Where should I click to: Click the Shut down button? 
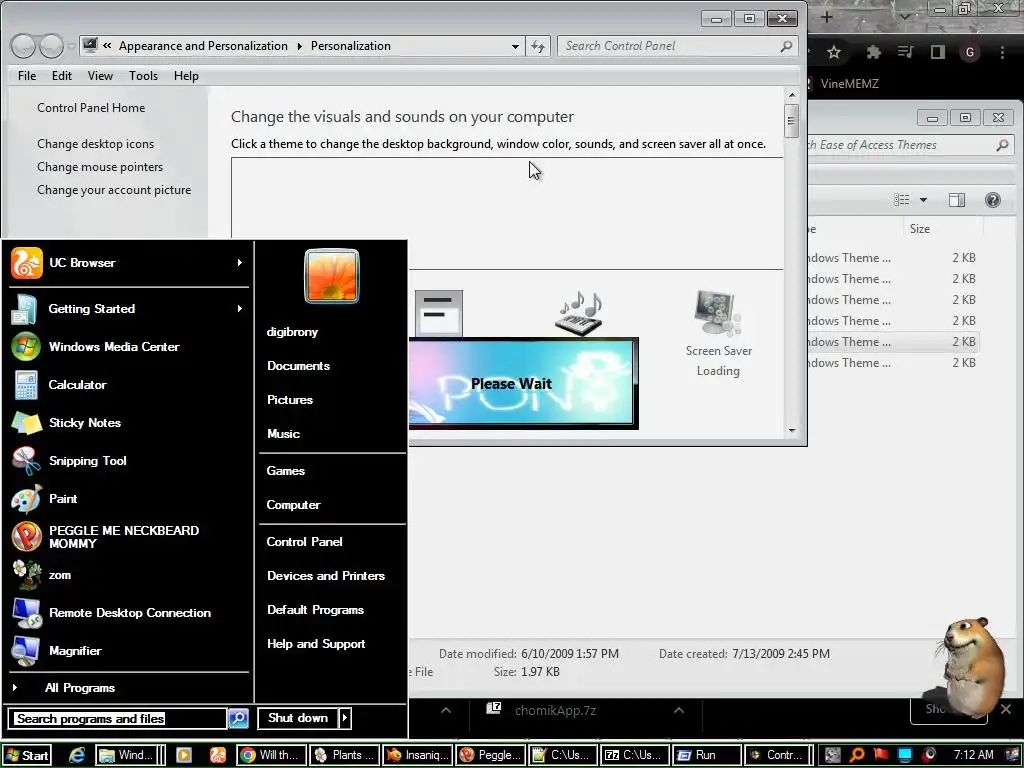pos(298,718)
